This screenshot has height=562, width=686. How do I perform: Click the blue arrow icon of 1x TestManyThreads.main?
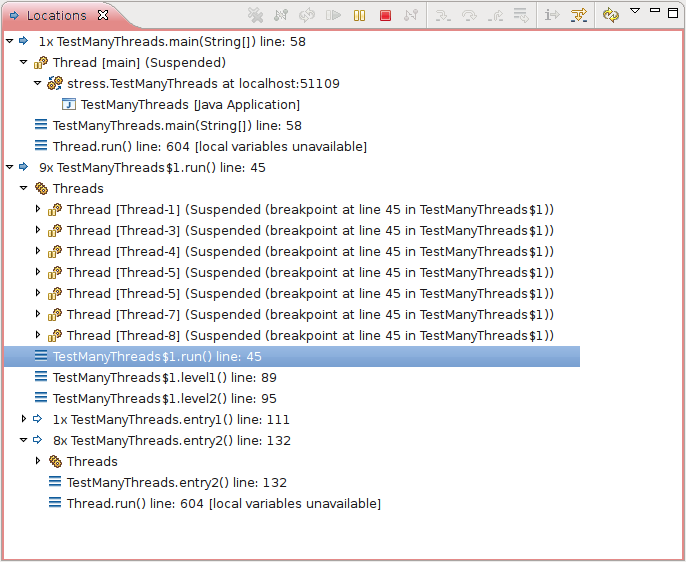point(24,41)
